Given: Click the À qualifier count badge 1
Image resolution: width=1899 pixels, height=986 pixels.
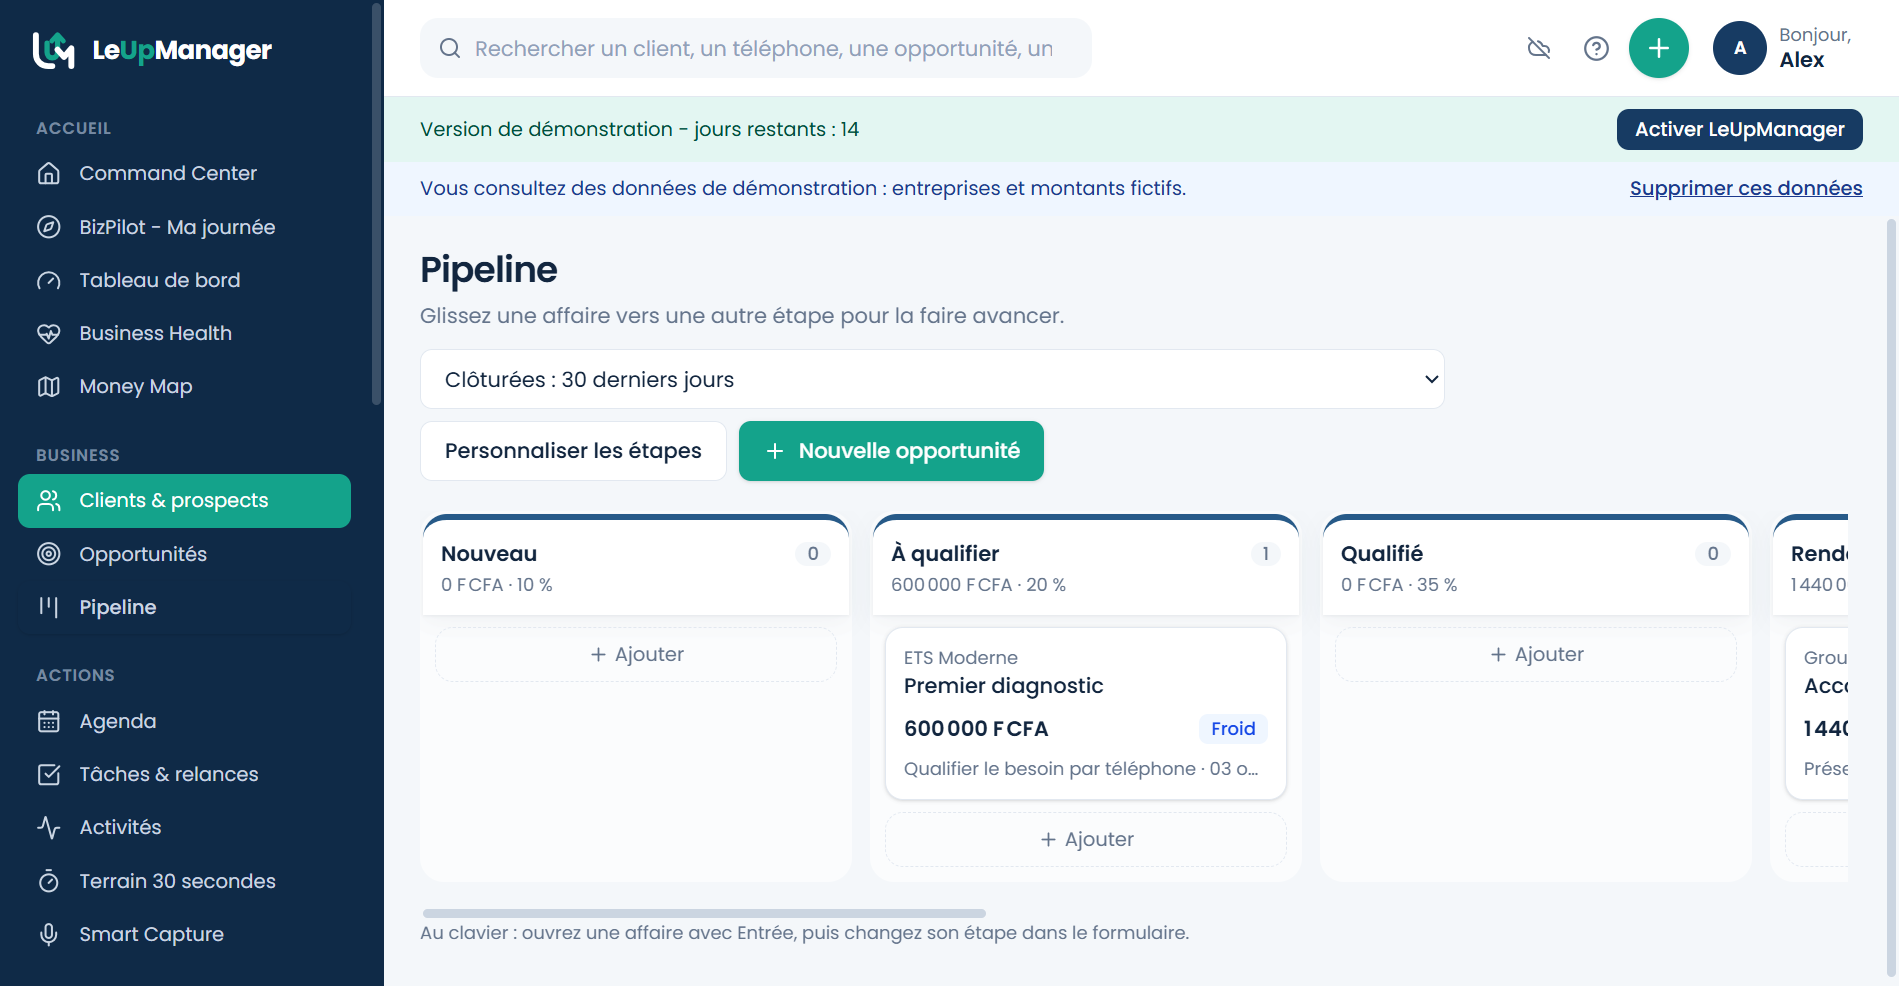Looking at the screenshot, I should tap(1265, 554).
